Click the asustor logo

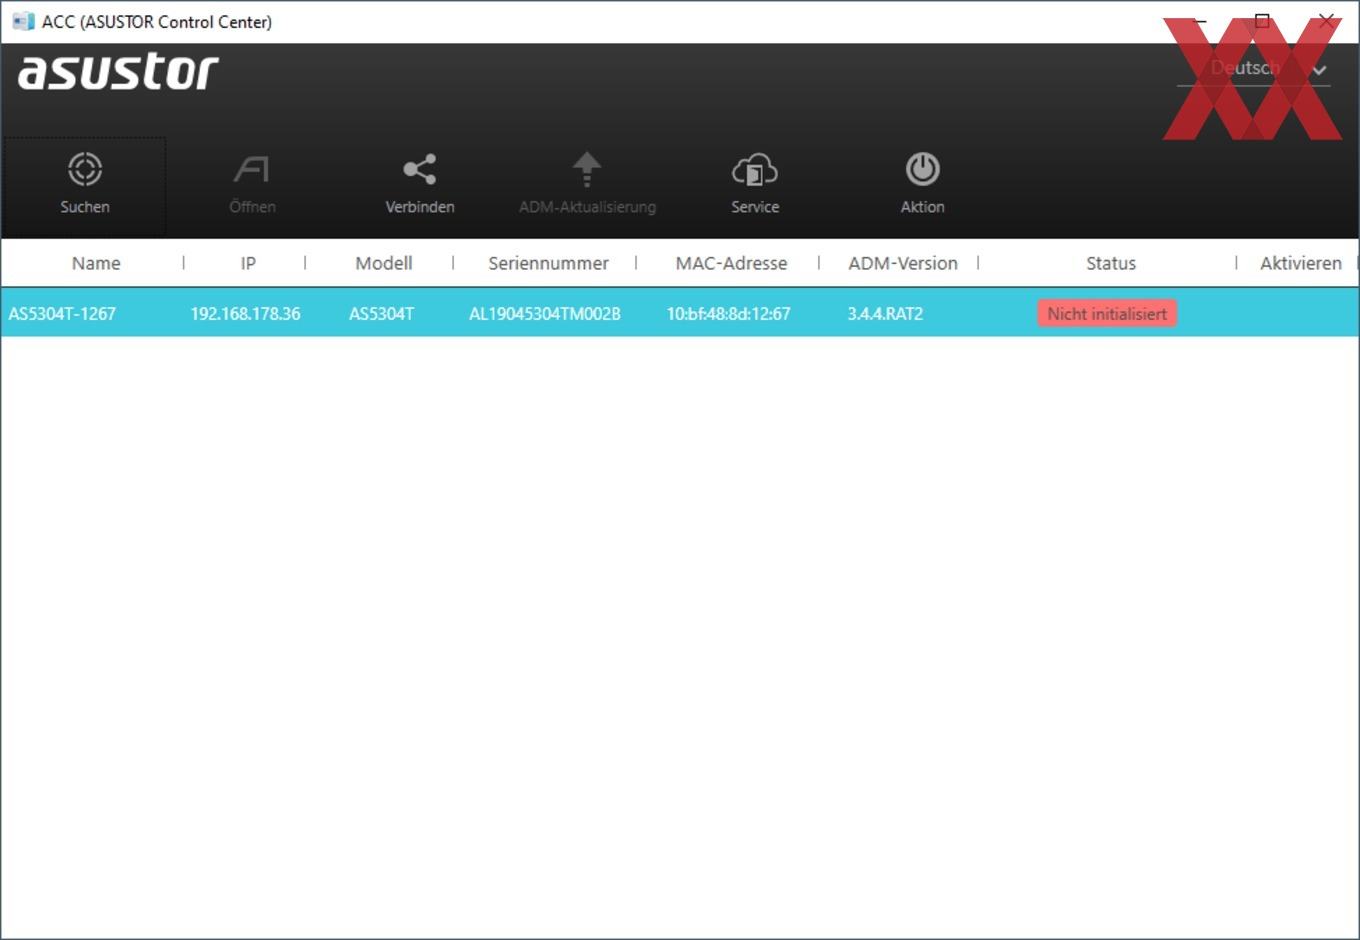(118, 71)
